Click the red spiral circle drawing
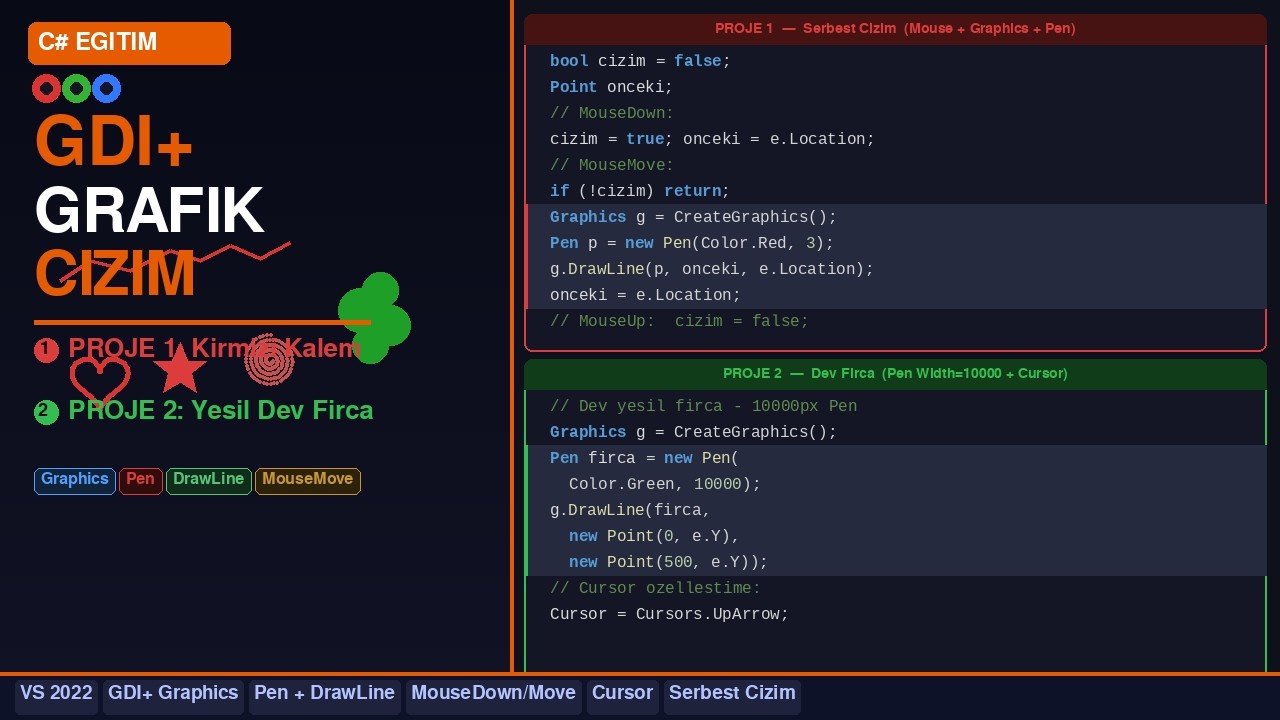This screenshot has height=720, width=1280. coord(269,360)
